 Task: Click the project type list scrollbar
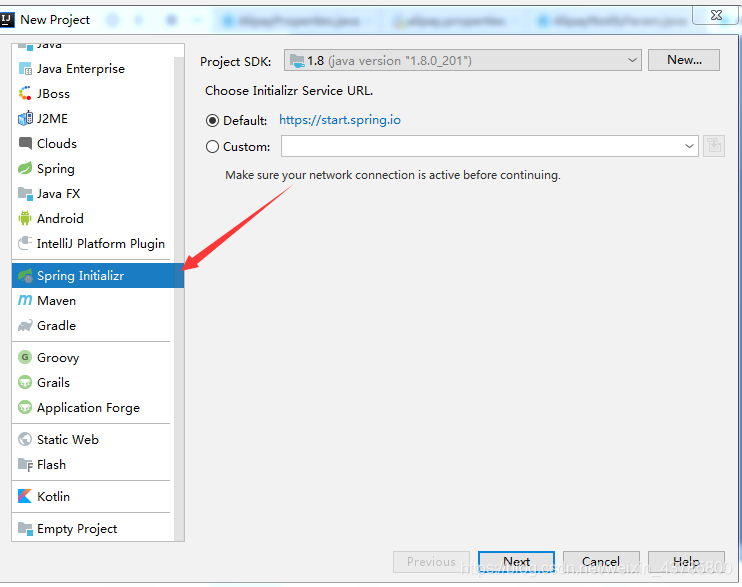coord(179,298)
